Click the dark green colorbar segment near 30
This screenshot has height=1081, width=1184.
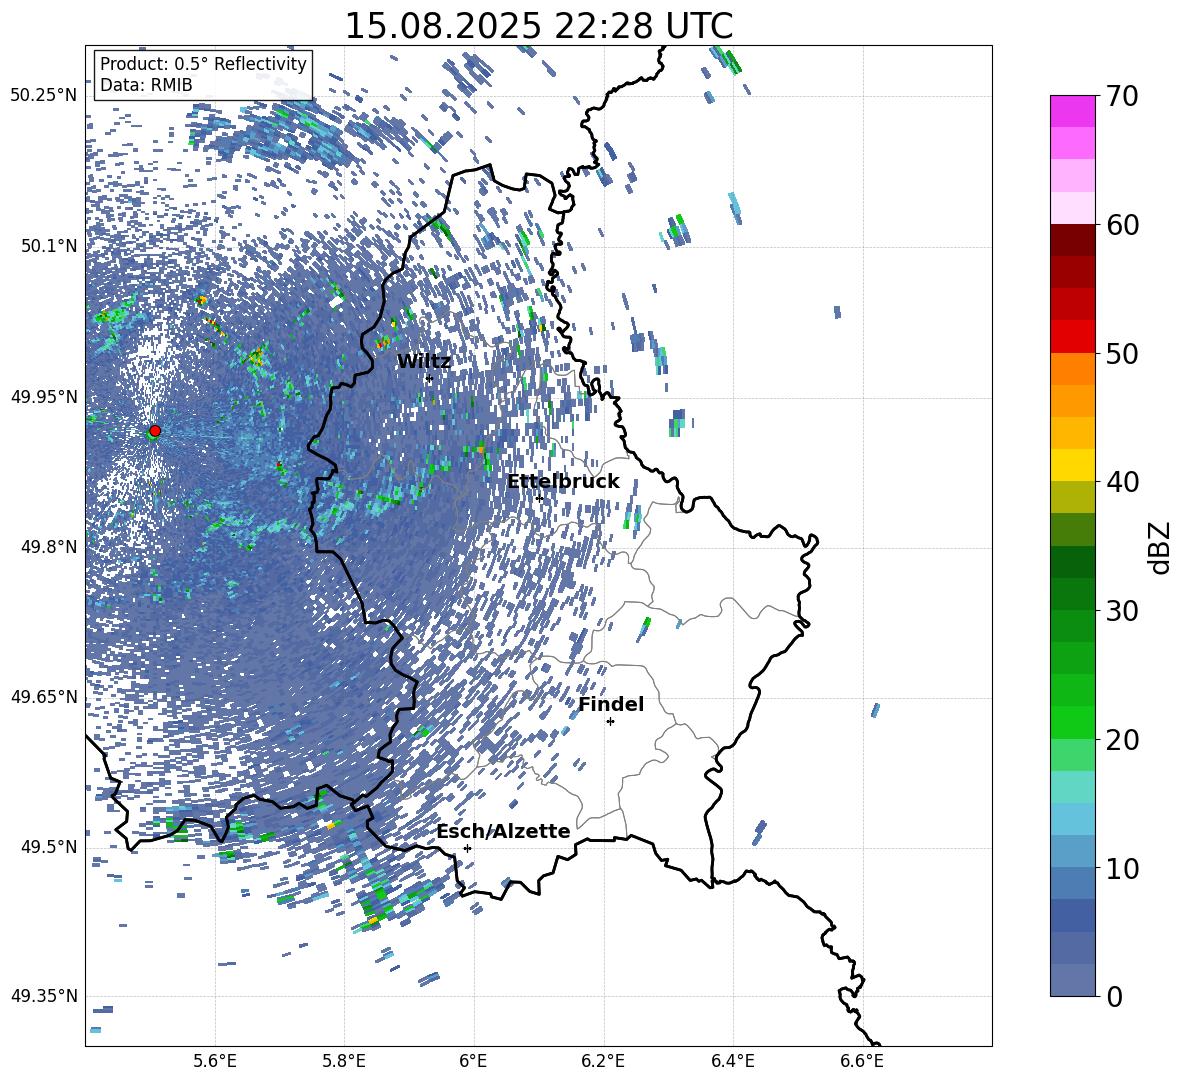click(1072, 594)
